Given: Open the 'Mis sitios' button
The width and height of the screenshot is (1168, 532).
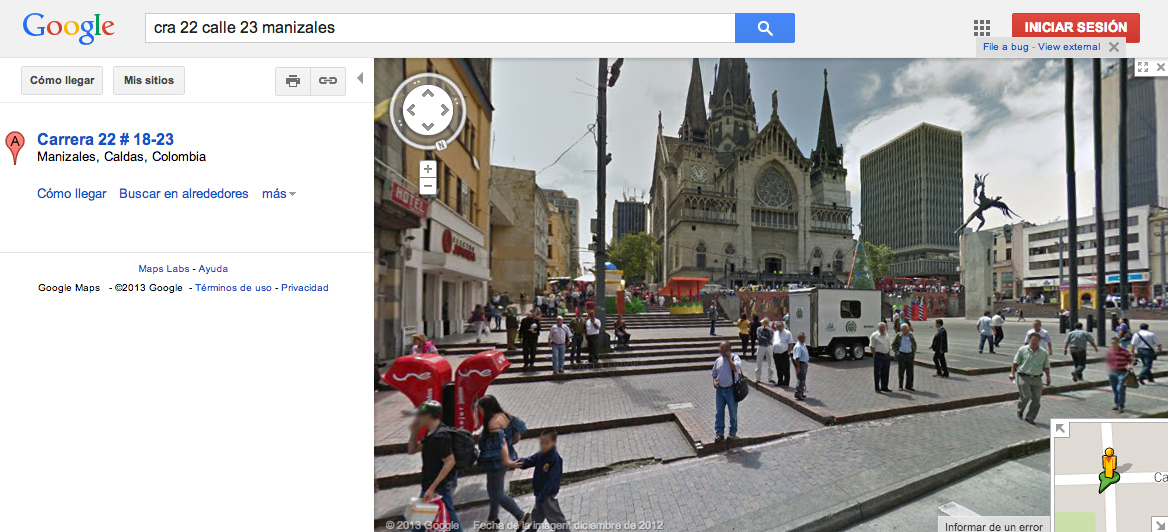Looking at the screenshot, I should (149, 81).
